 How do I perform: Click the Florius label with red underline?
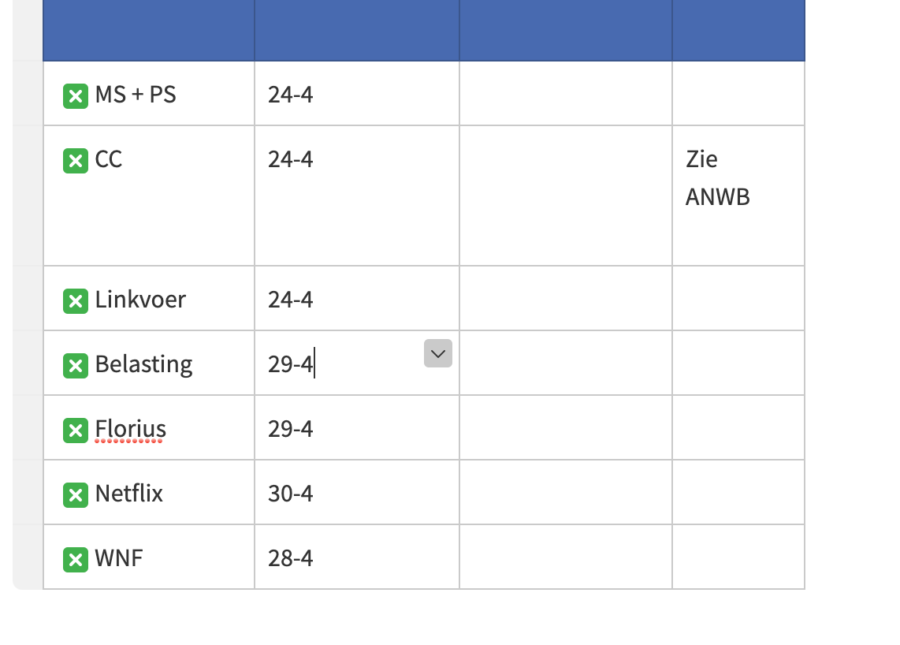click(129, 428)
